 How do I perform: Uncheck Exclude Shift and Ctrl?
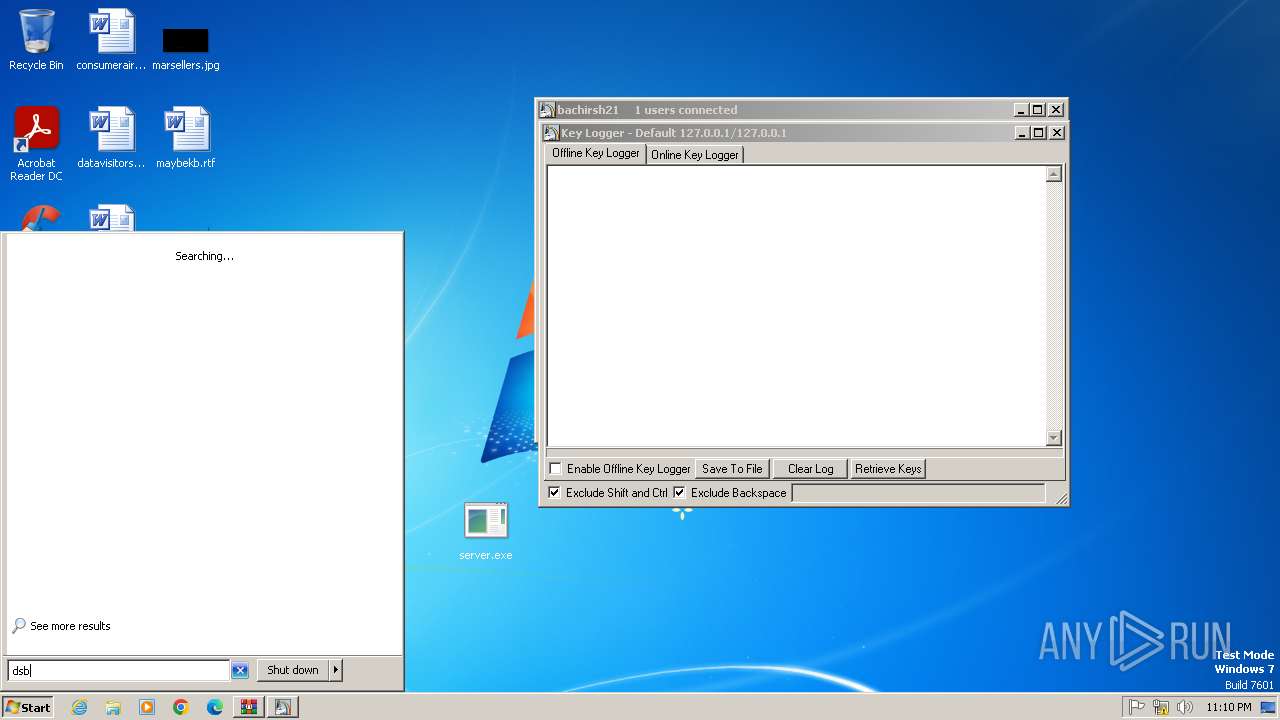[x=554, y=493]
